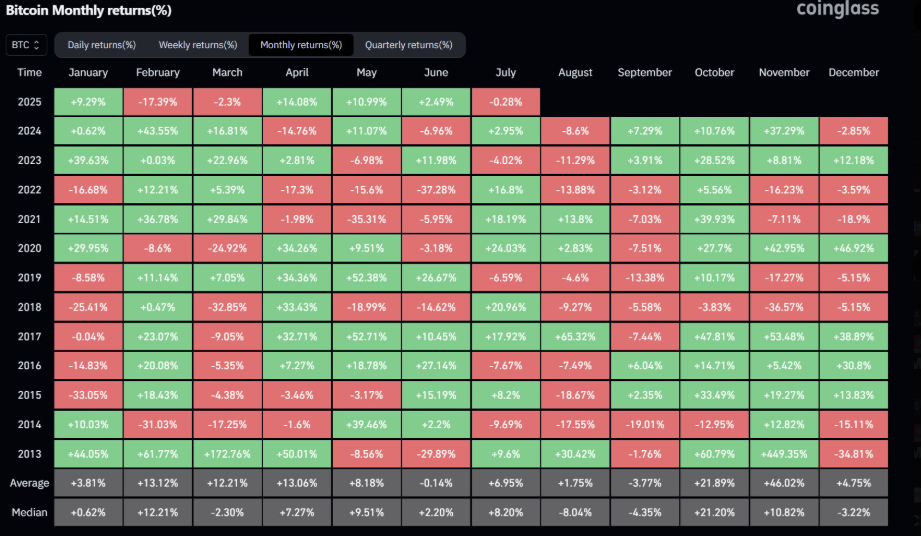The height and width of the screenshot is (536, 921).
Task: Click the 2017 January cell -0.04%
Action: 88,336
